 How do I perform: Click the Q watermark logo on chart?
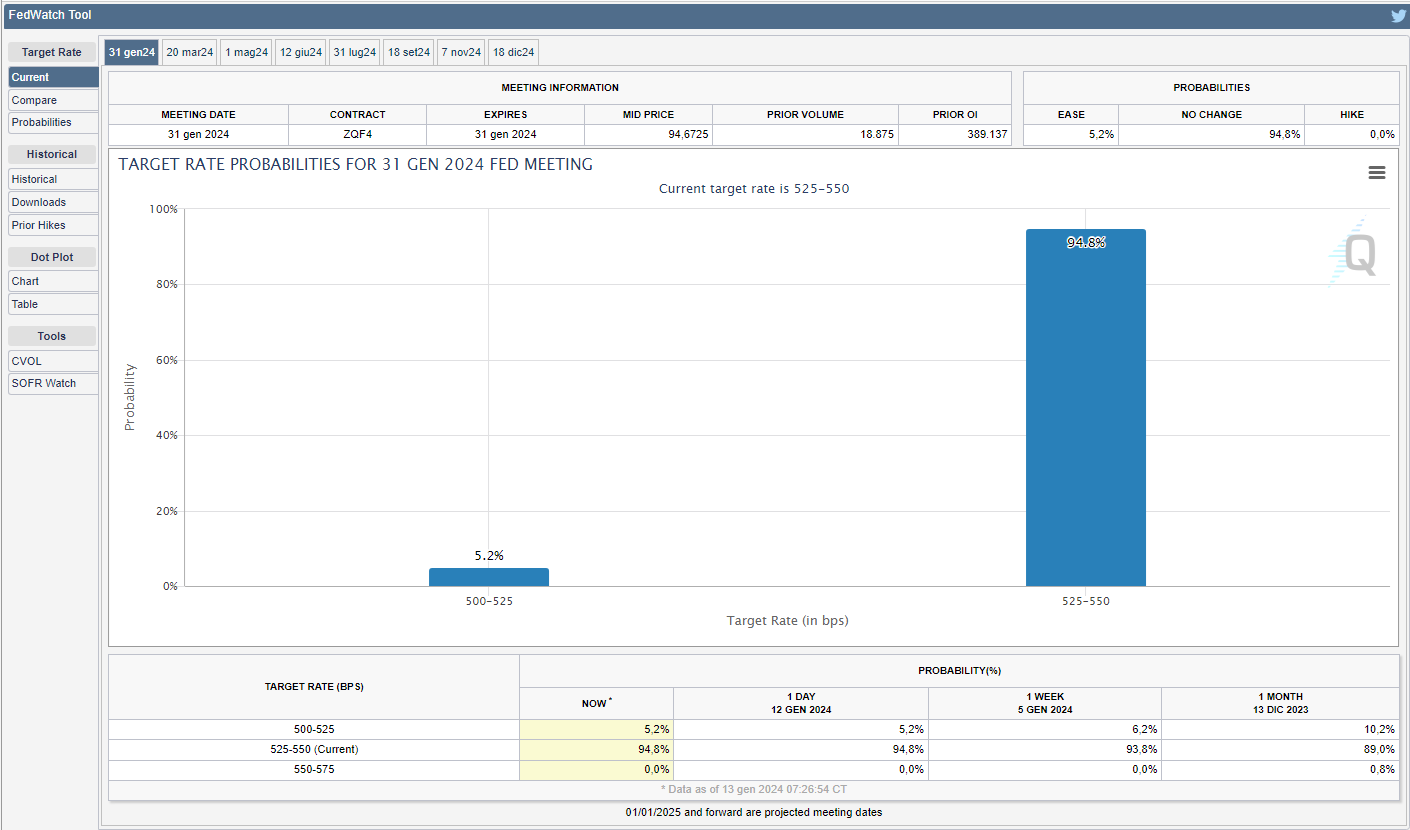(1357, 254)
